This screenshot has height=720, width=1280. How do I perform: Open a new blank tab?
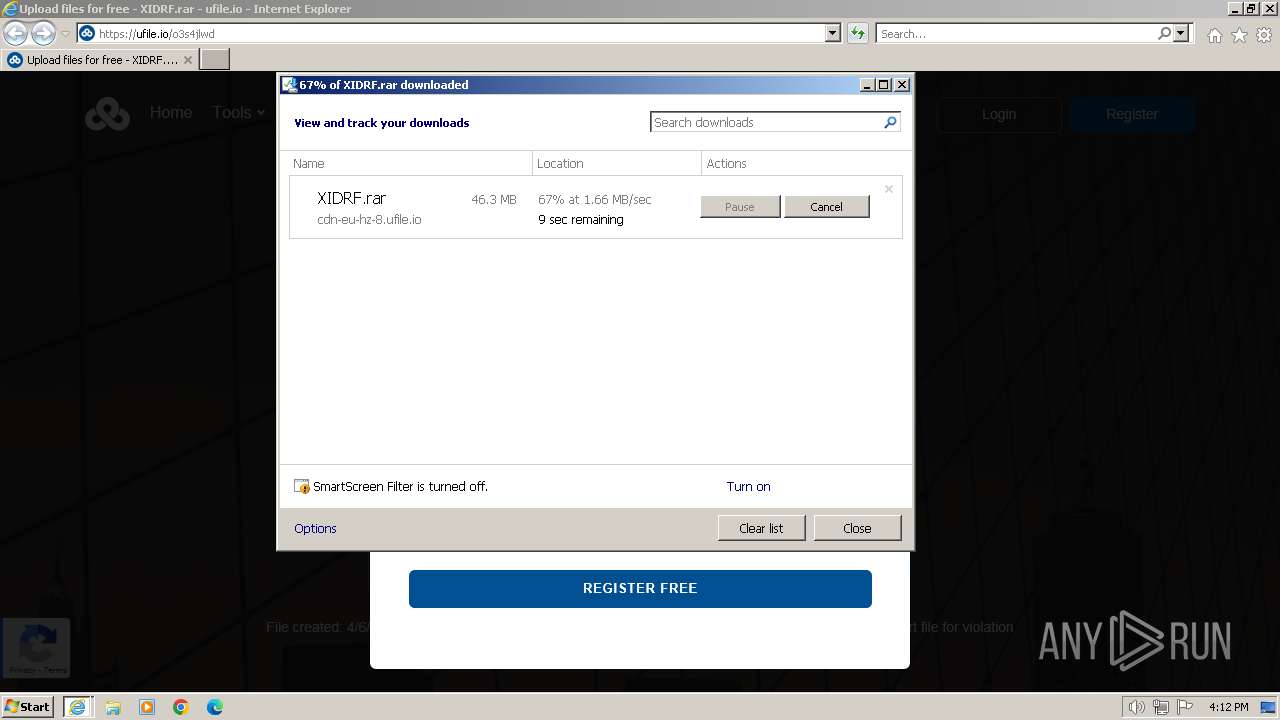[215, 60]
